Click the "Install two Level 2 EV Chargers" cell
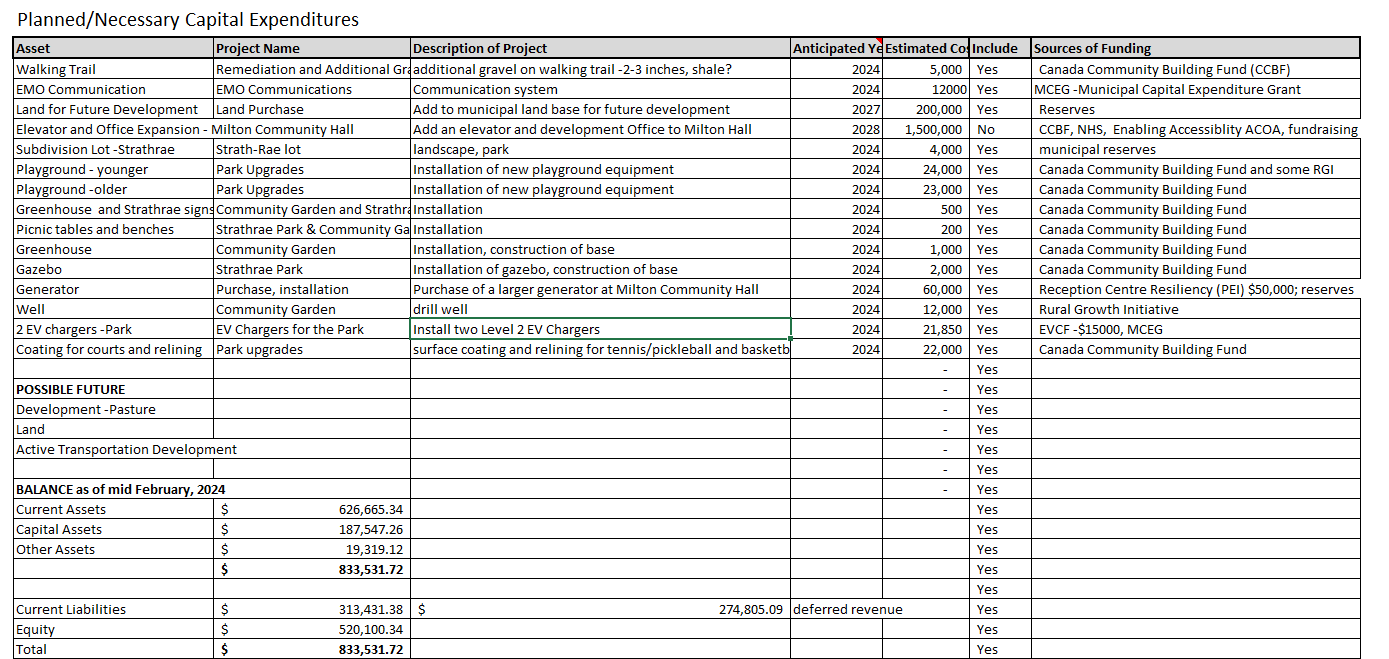1389x659 pixels. click(600, 329)
